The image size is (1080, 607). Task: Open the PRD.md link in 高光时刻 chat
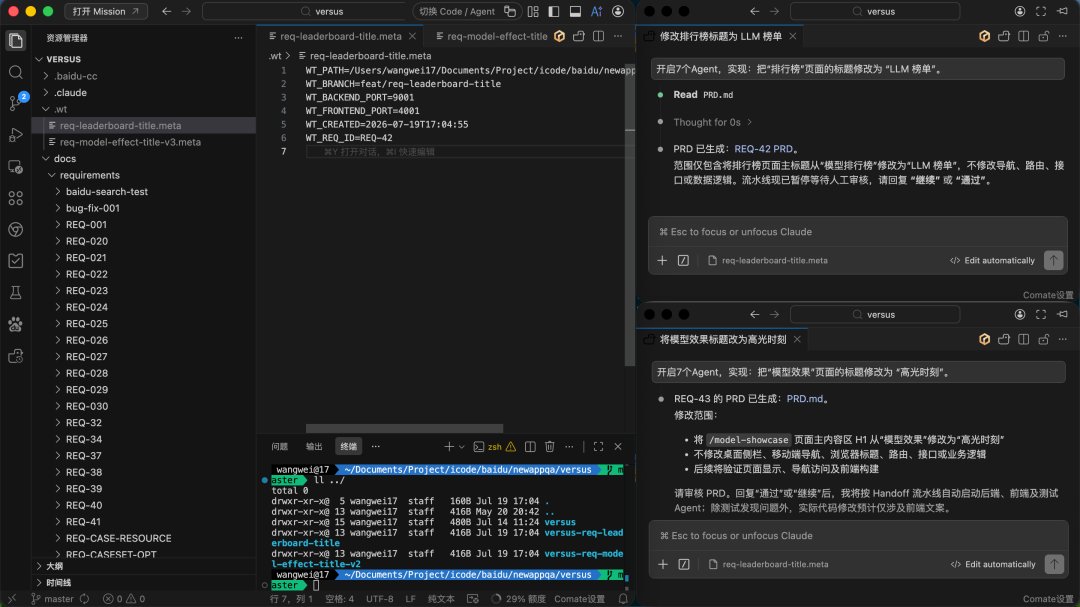804,399
